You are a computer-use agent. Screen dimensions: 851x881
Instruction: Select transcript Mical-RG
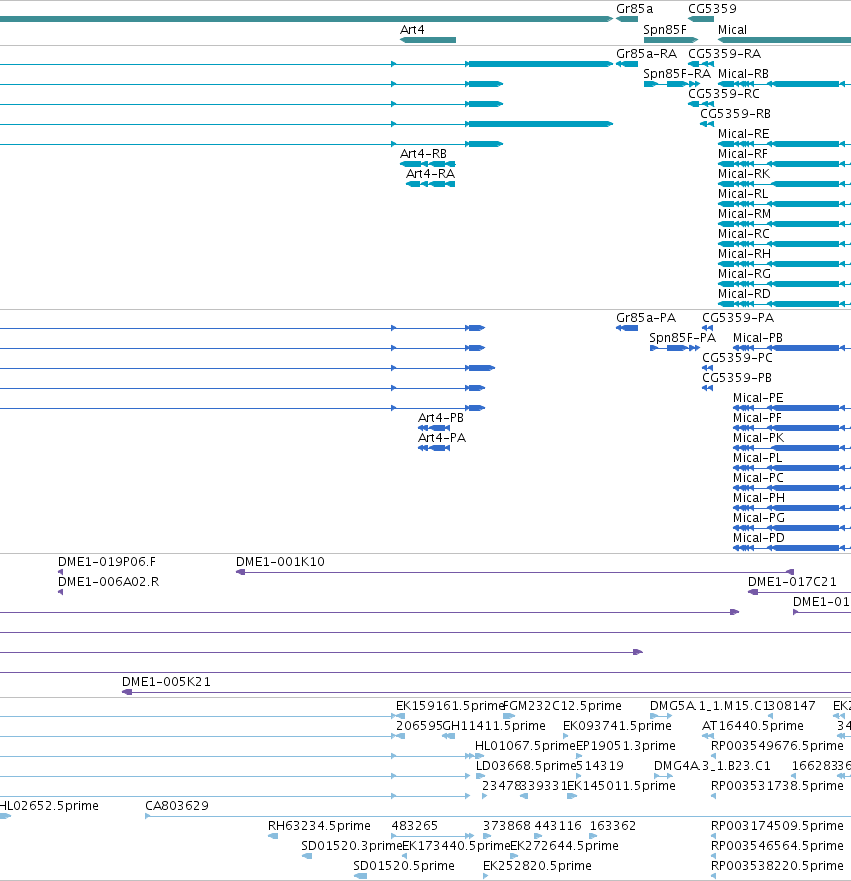(x=784, y=284)
